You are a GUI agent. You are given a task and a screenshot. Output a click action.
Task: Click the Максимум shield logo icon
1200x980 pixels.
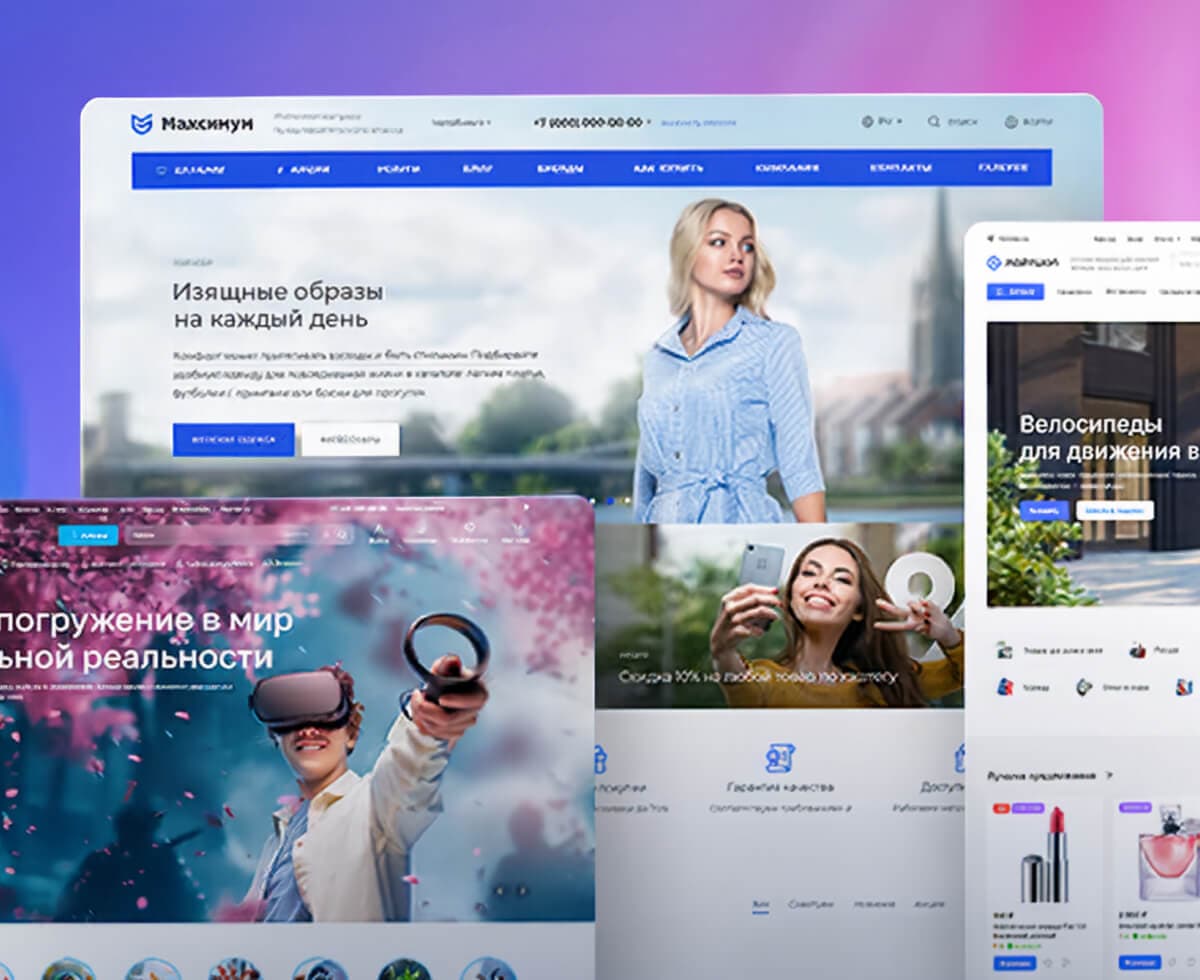(142, 124)
